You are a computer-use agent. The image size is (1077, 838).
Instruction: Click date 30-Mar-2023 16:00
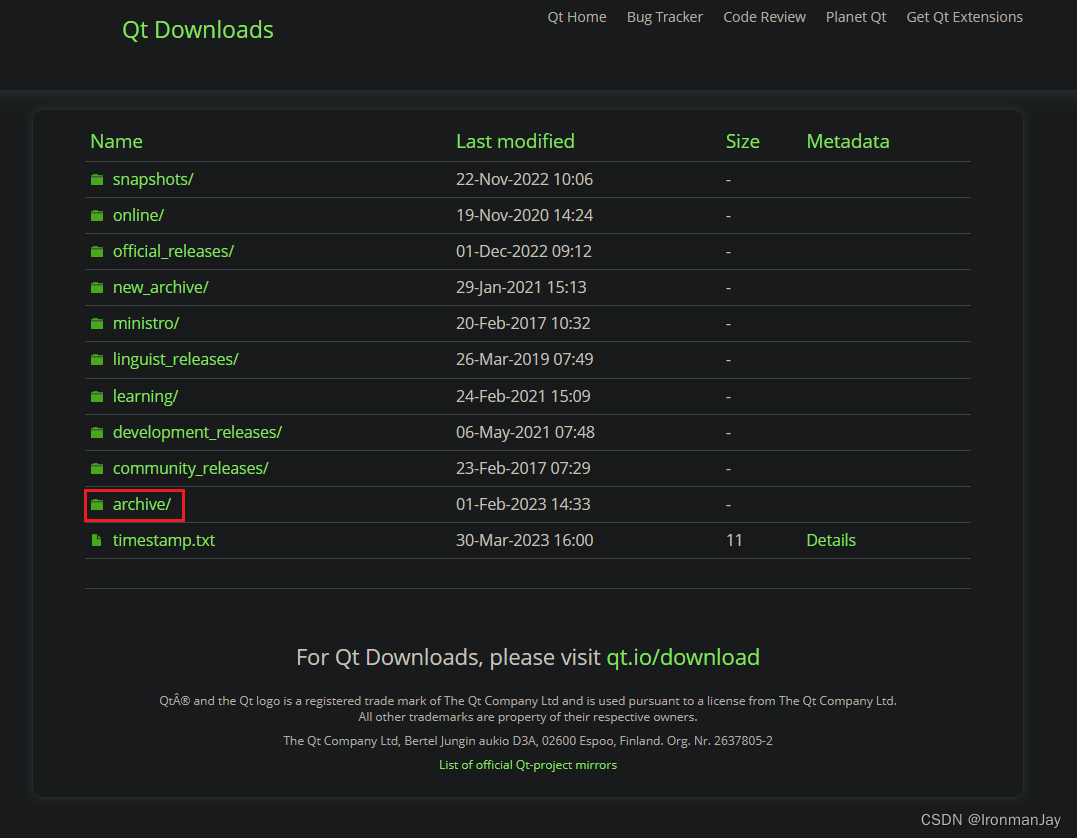point(524,540)
